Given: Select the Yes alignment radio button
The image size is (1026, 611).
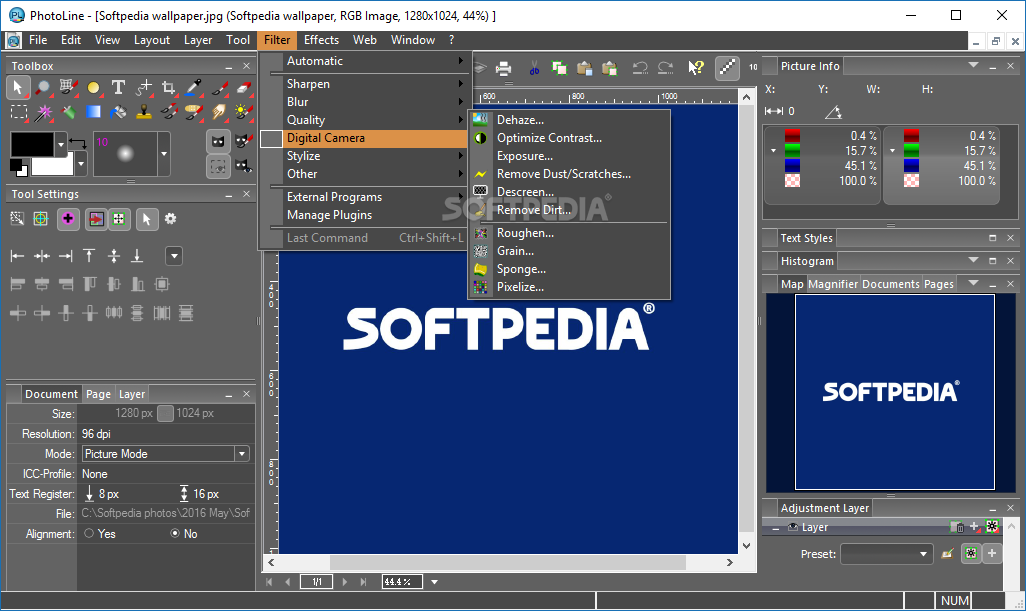Looking at the screenshot, I should [89, 533].
